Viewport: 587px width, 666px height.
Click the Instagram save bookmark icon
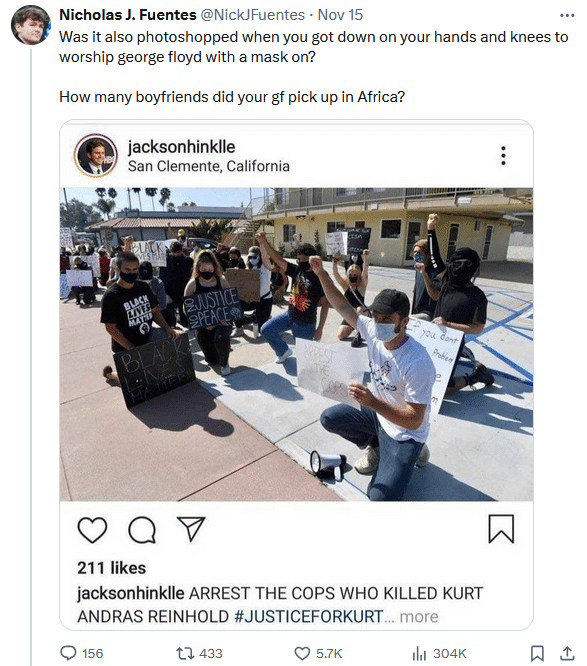click(501, 529)
